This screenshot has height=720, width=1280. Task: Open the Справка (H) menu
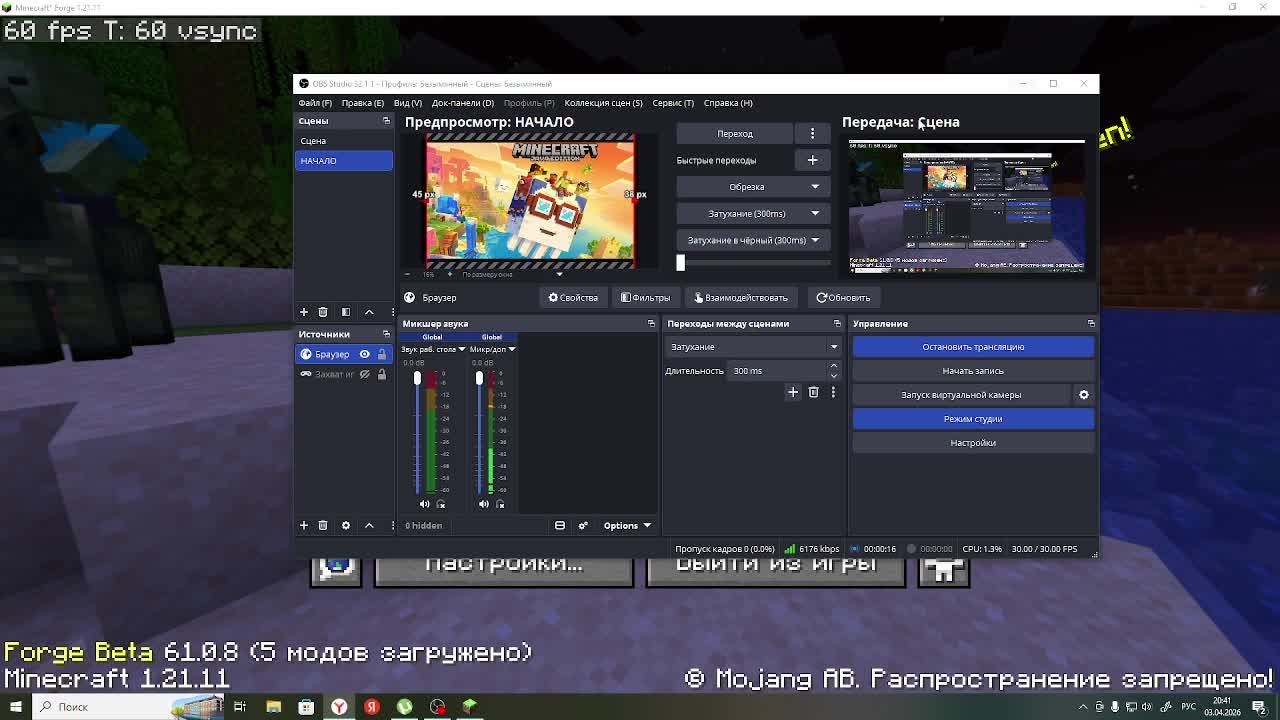click(x=728, y=103)
